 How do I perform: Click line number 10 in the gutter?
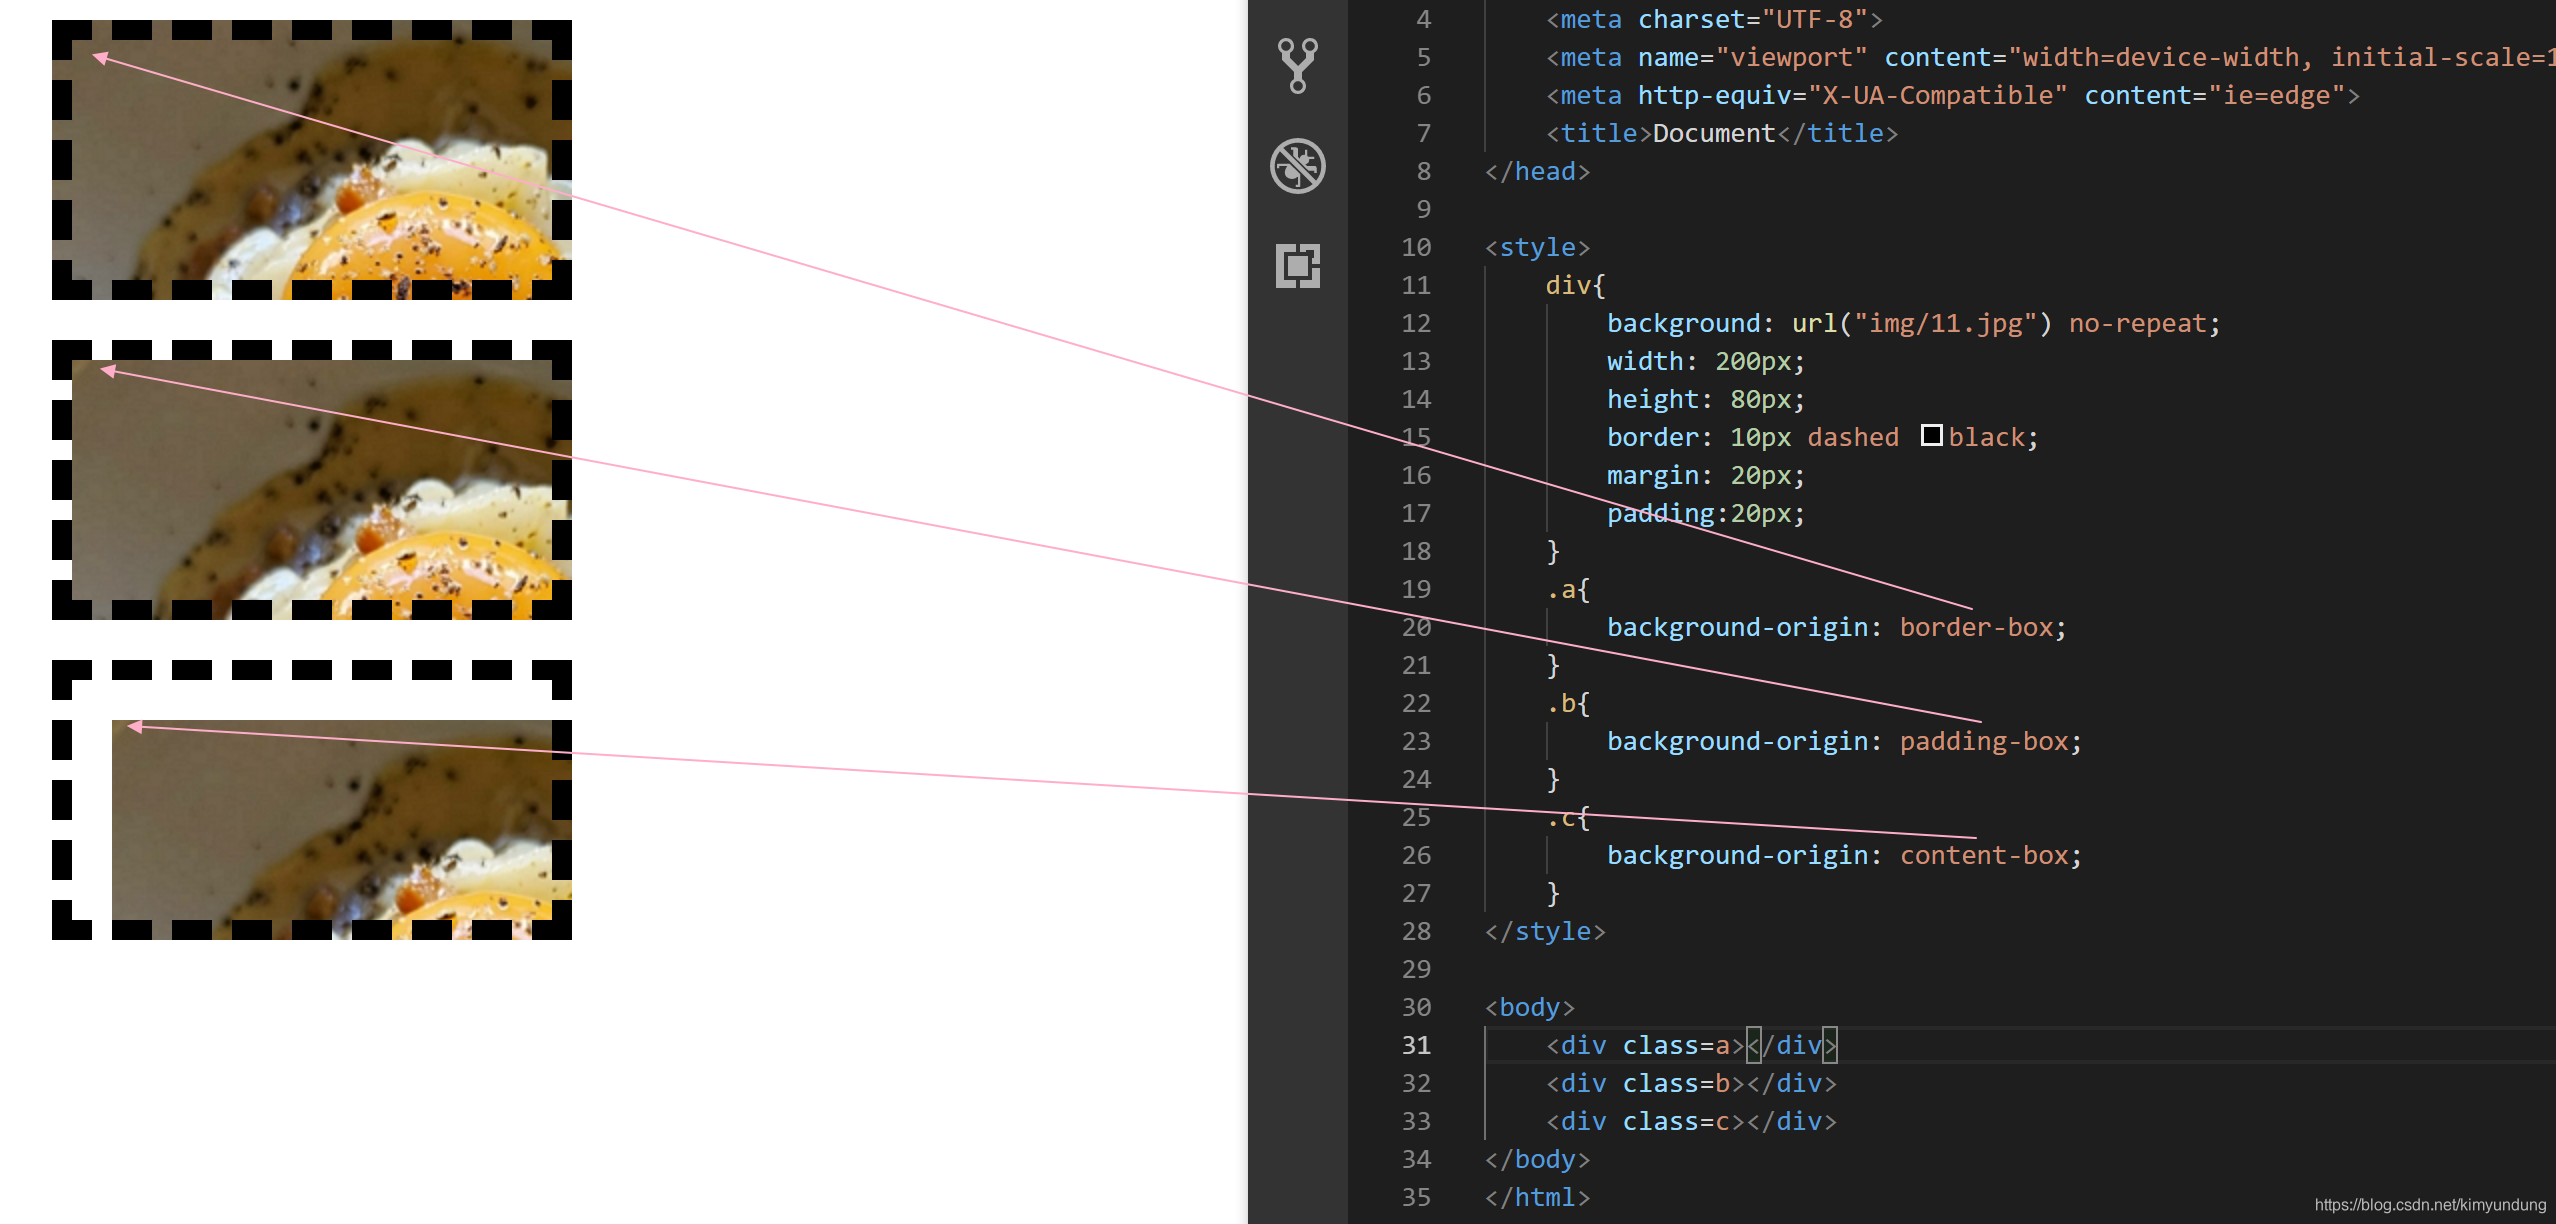pos(1415,247)
